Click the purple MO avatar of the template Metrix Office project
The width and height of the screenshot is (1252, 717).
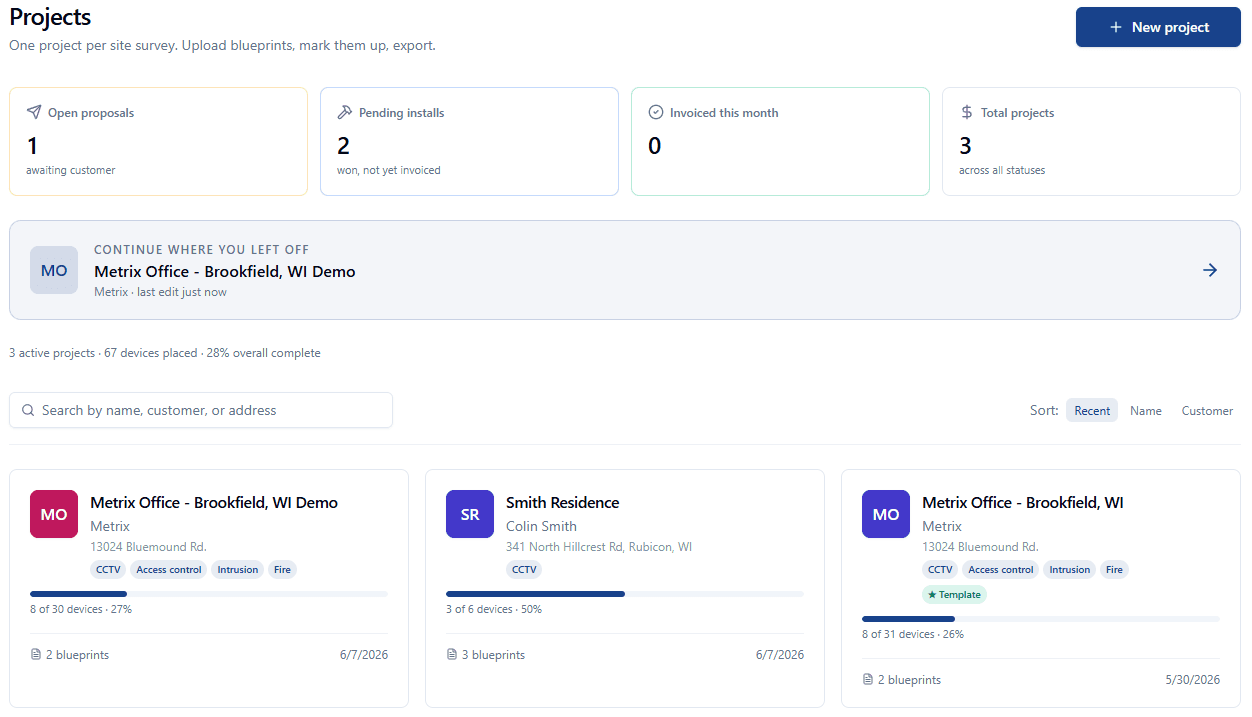[886, 514]
